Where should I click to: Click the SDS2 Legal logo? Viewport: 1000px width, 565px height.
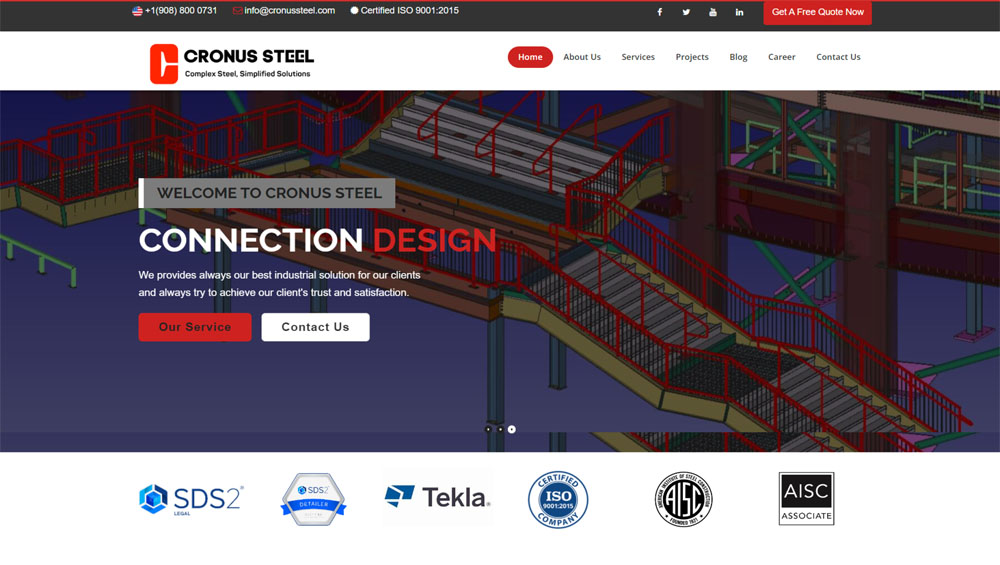(x=191, y=499)
